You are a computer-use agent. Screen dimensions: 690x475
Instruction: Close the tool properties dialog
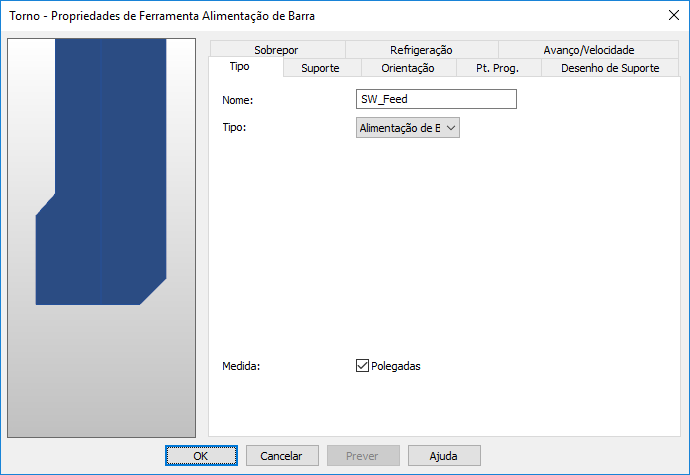673,15
